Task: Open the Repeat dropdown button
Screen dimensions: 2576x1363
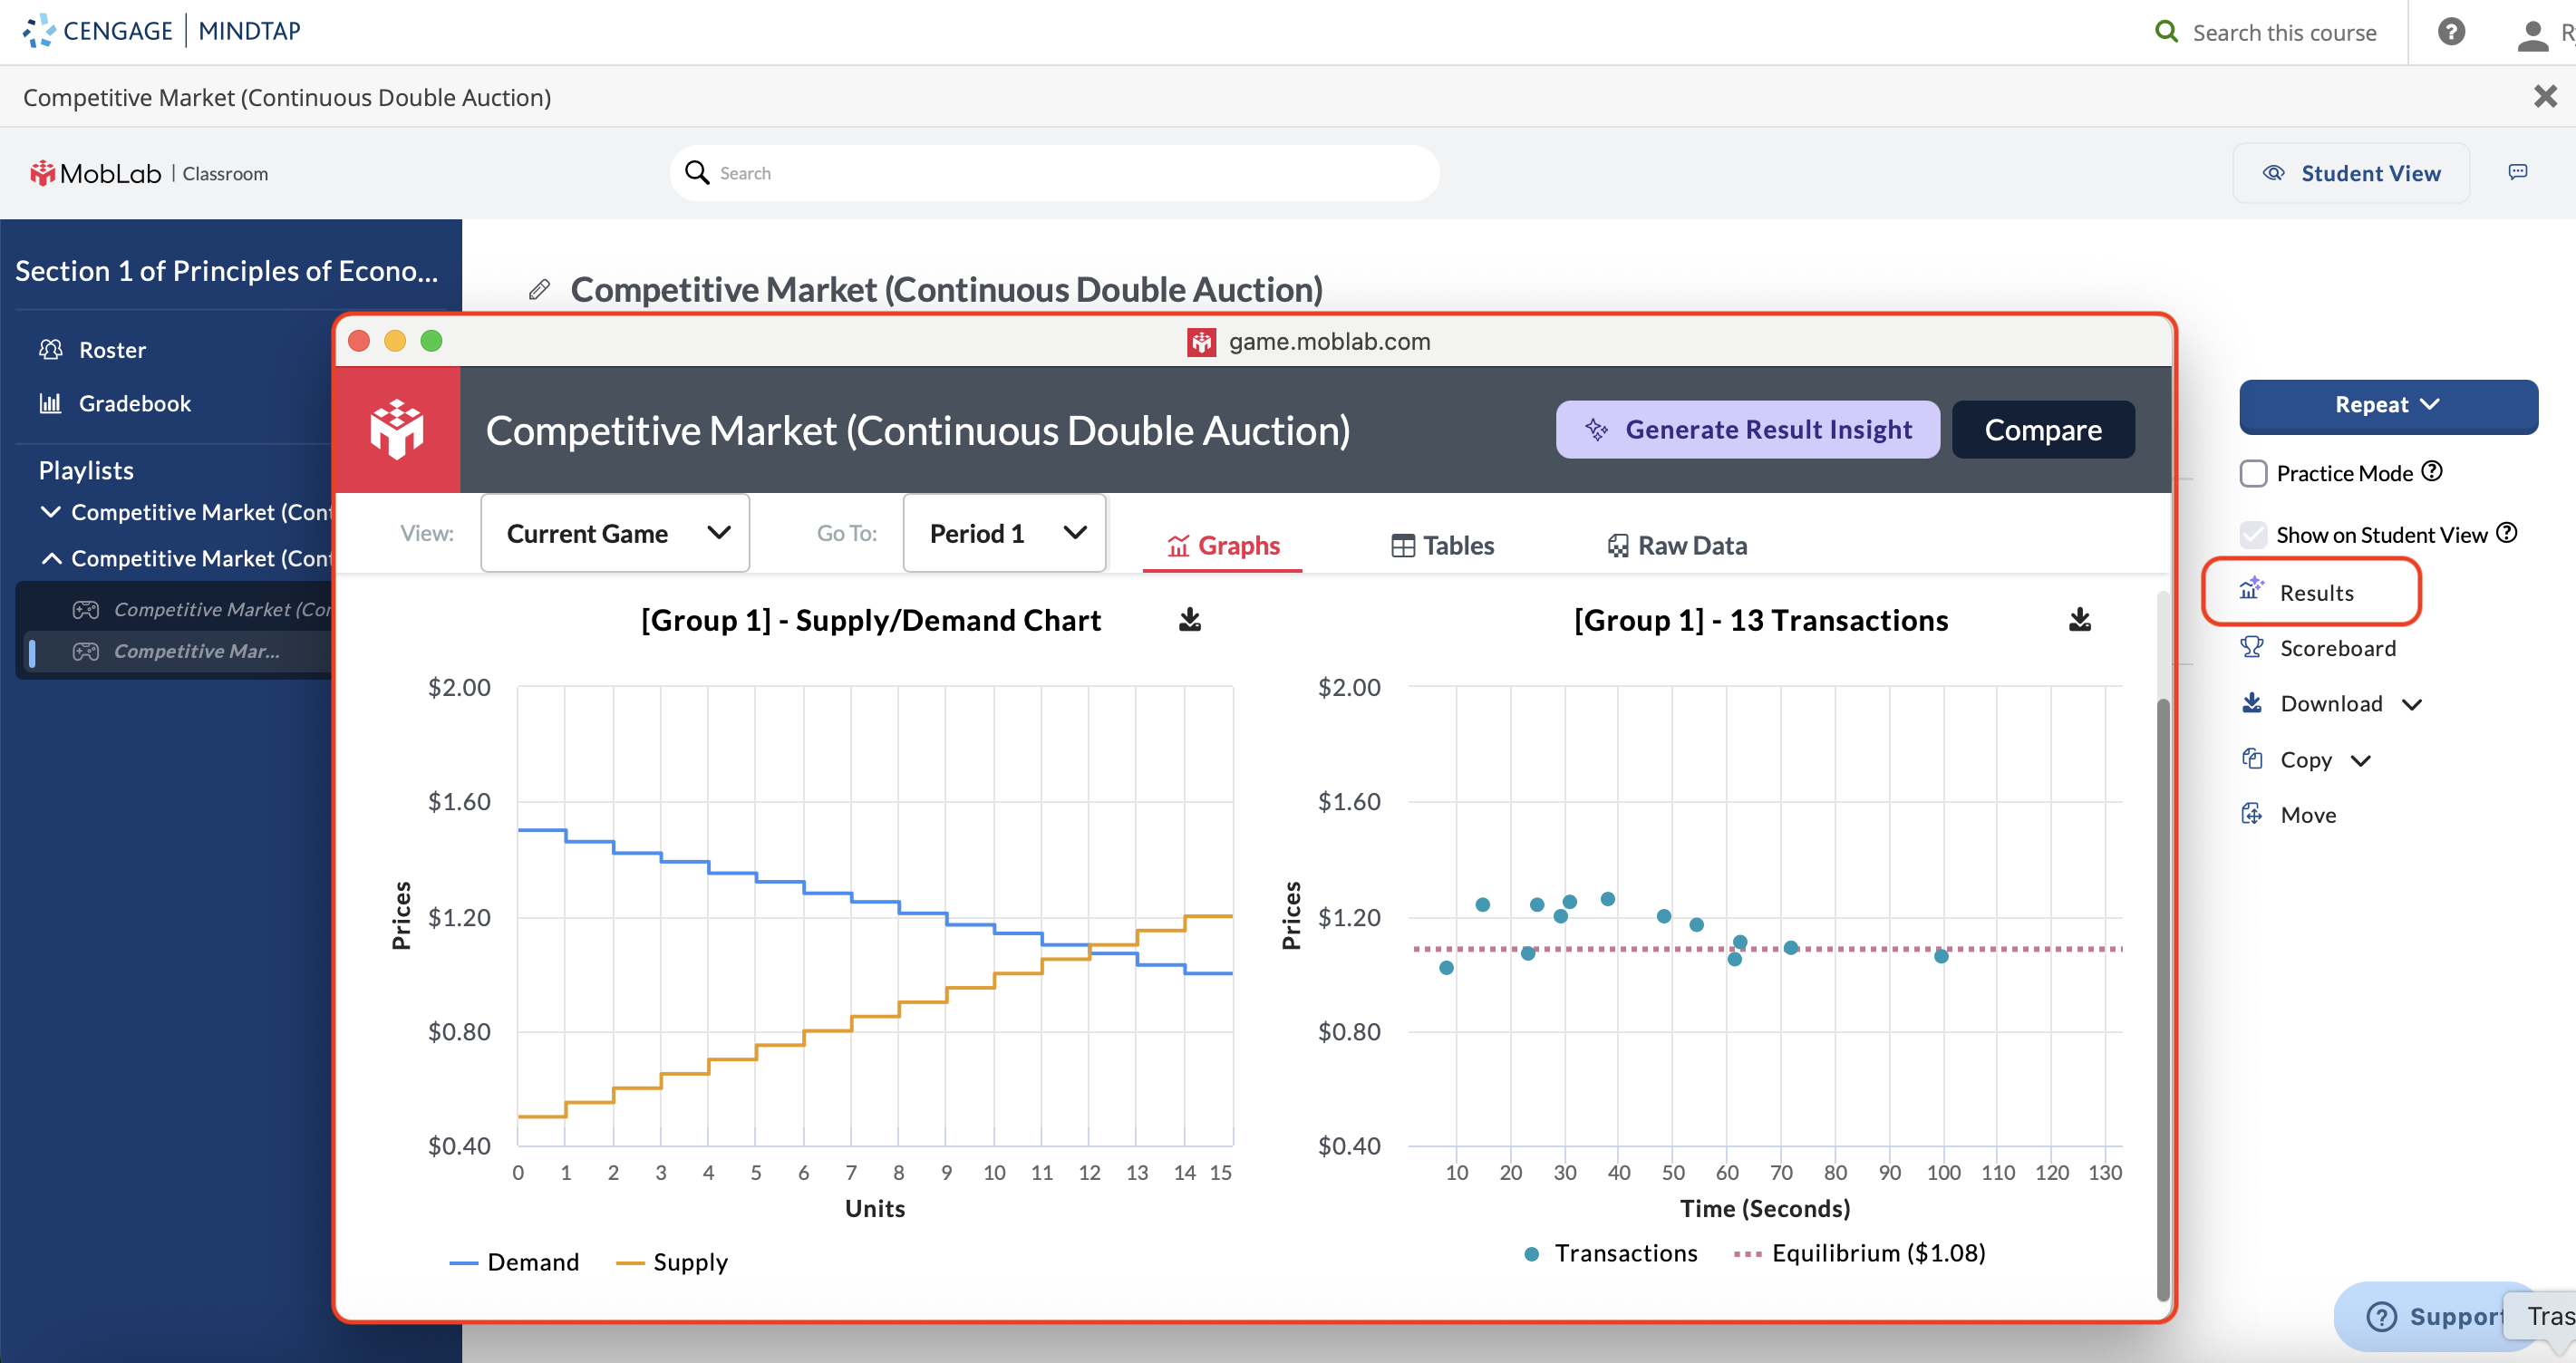Action: point(2388,405)
